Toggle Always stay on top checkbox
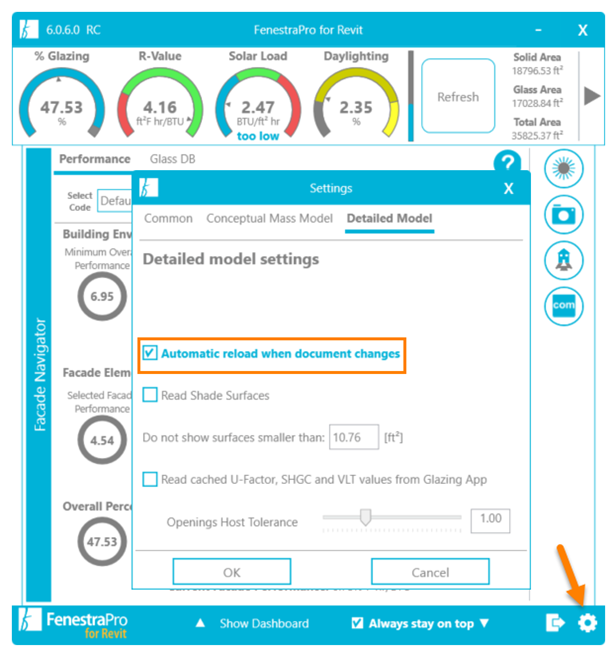The width and height of the screenshot is (613, 651). coord(357,623)
